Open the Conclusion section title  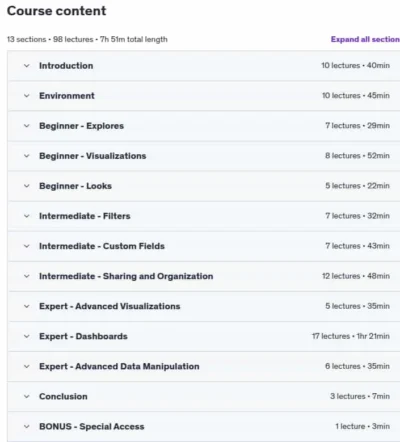click(x=63, y=396)
